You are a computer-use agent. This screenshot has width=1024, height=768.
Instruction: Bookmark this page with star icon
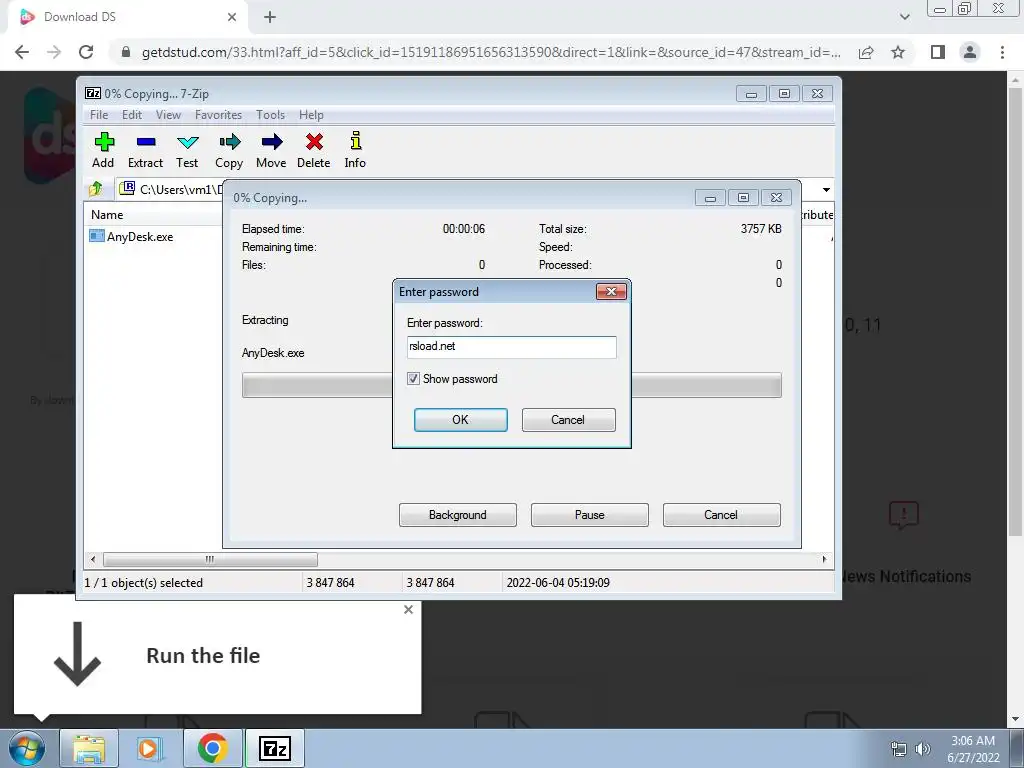point(898,52)
